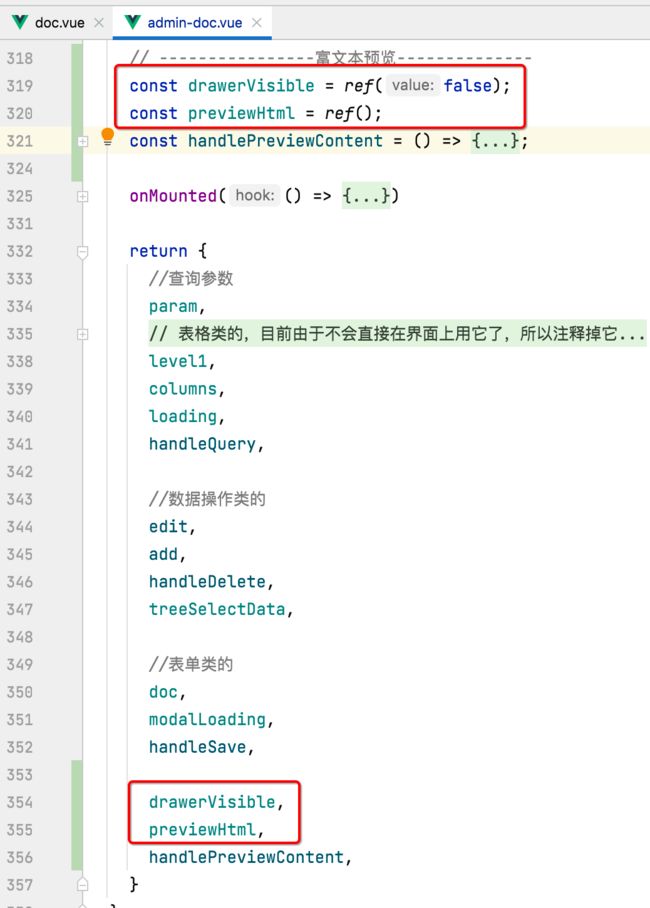The height and width of the screenshot is (908, 650).
Task: Click the orange lightbulb intention icon
Action: (x=108, y=137)
